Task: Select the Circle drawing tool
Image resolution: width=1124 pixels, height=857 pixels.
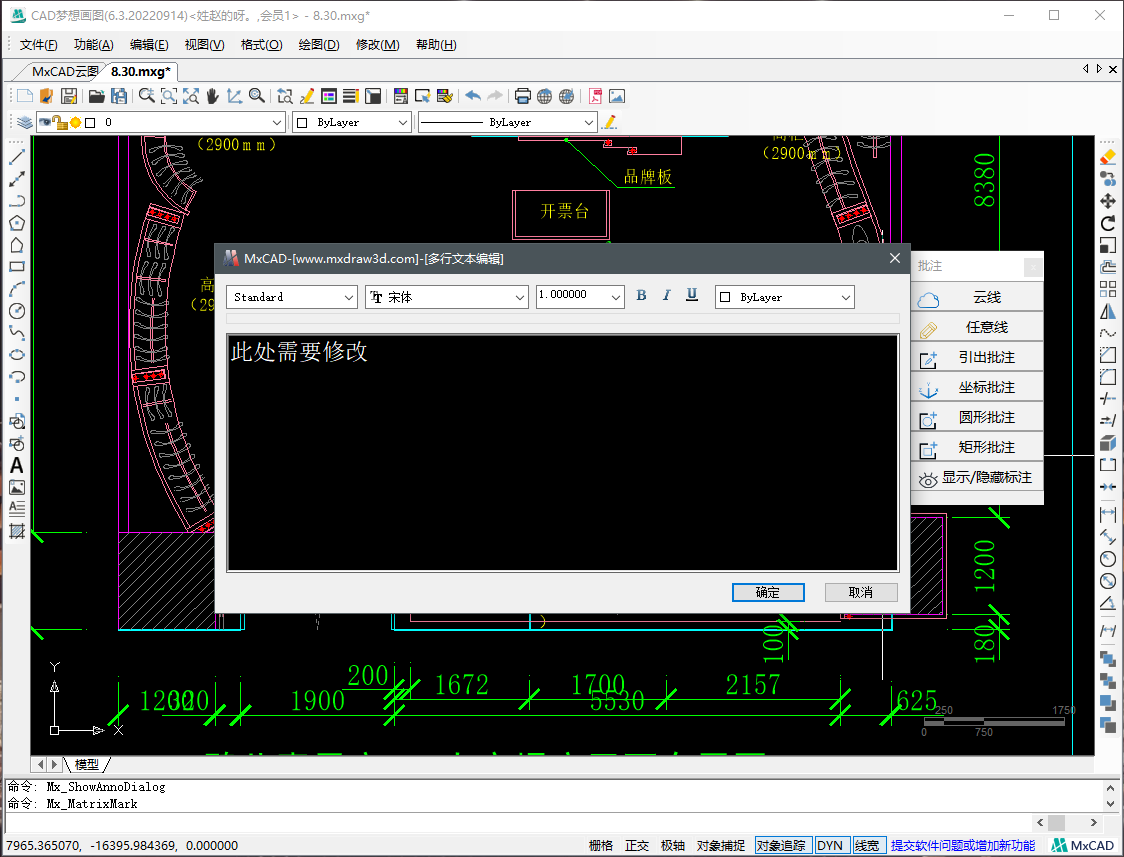Action: click(16, 310)
